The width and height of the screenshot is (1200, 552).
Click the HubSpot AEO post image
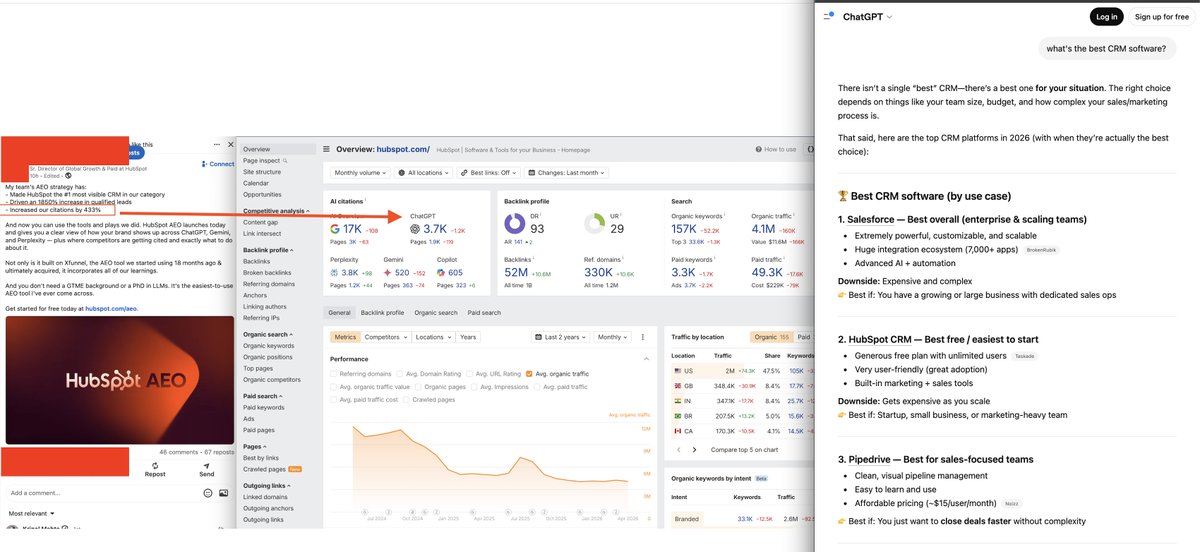[119, 380]
